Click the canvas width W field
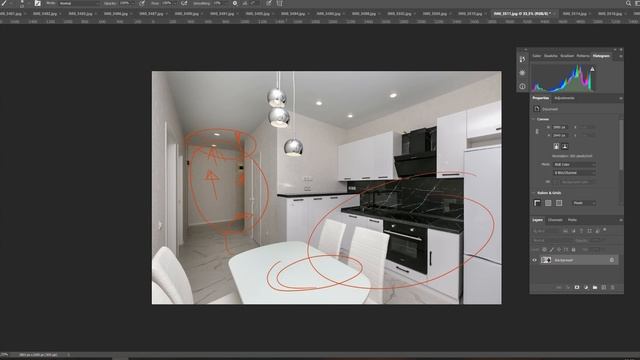The image size is (640, 360). pos(560,127)
